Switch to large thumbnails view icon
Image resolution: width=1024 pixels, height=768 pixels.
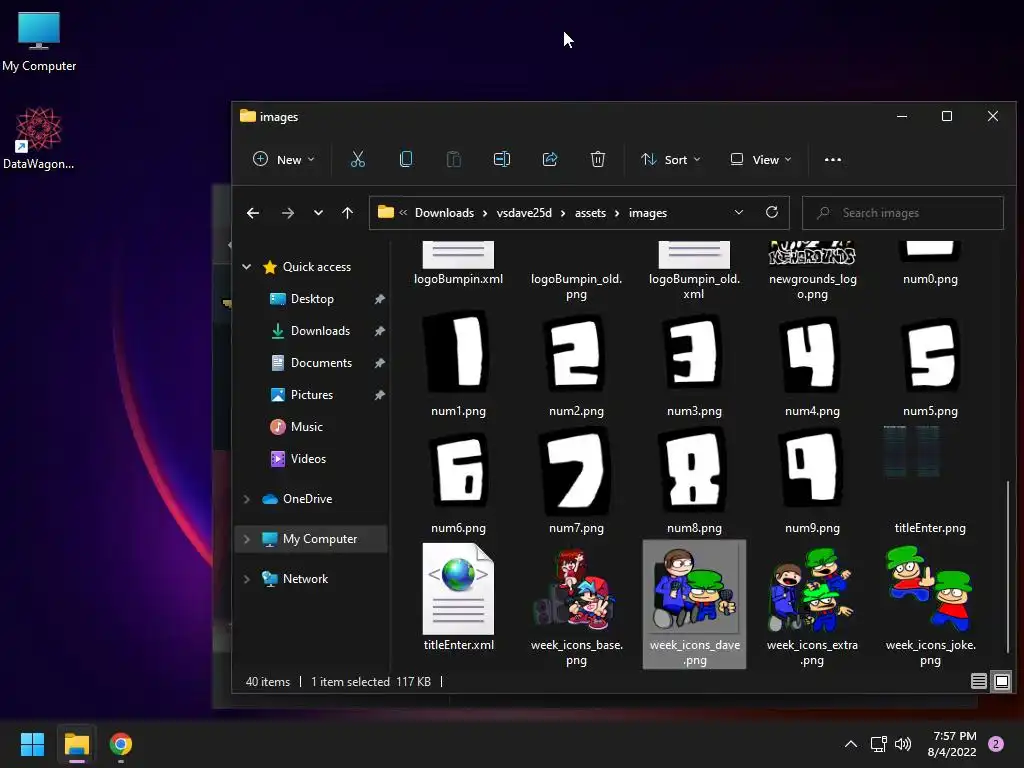(x=1002, y=682)
